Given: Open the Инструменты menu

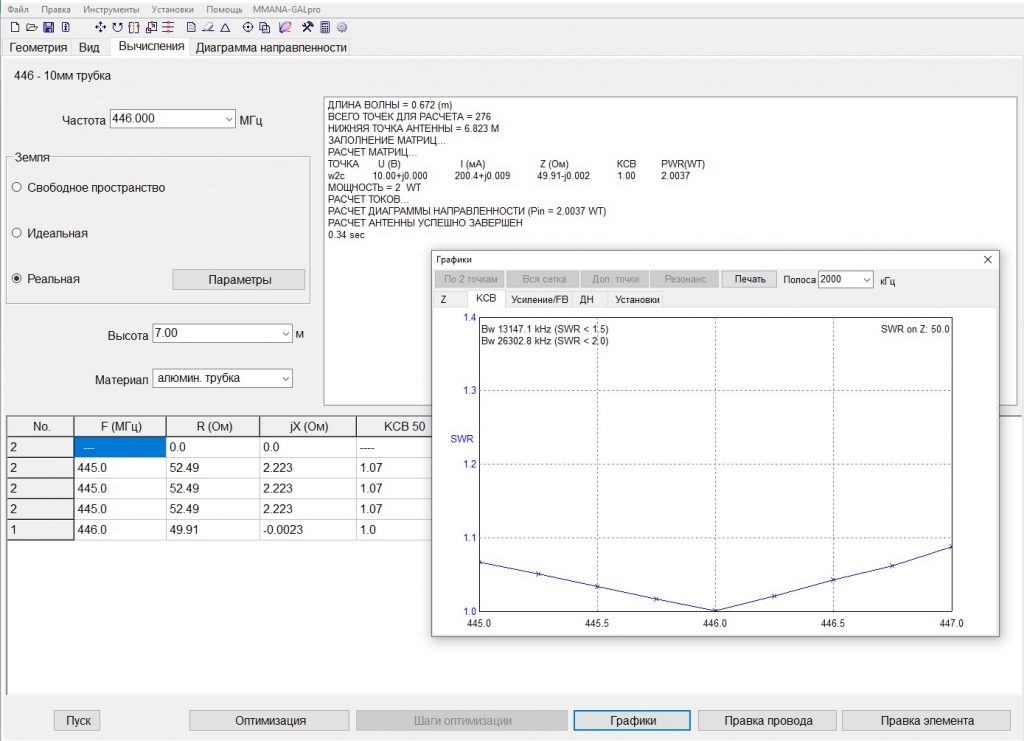Looking at the screenshot, I should pyautogui.click(x=111, y=8).
